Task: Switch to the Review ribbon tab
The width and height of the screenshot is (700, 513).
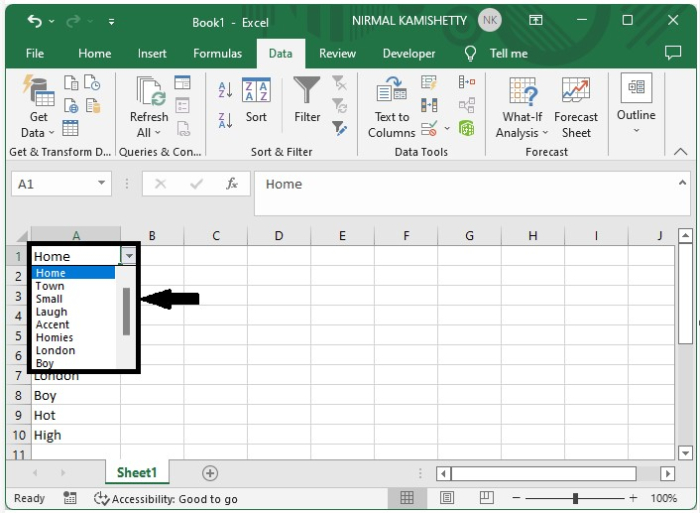Action: click(x=338, y=54)
